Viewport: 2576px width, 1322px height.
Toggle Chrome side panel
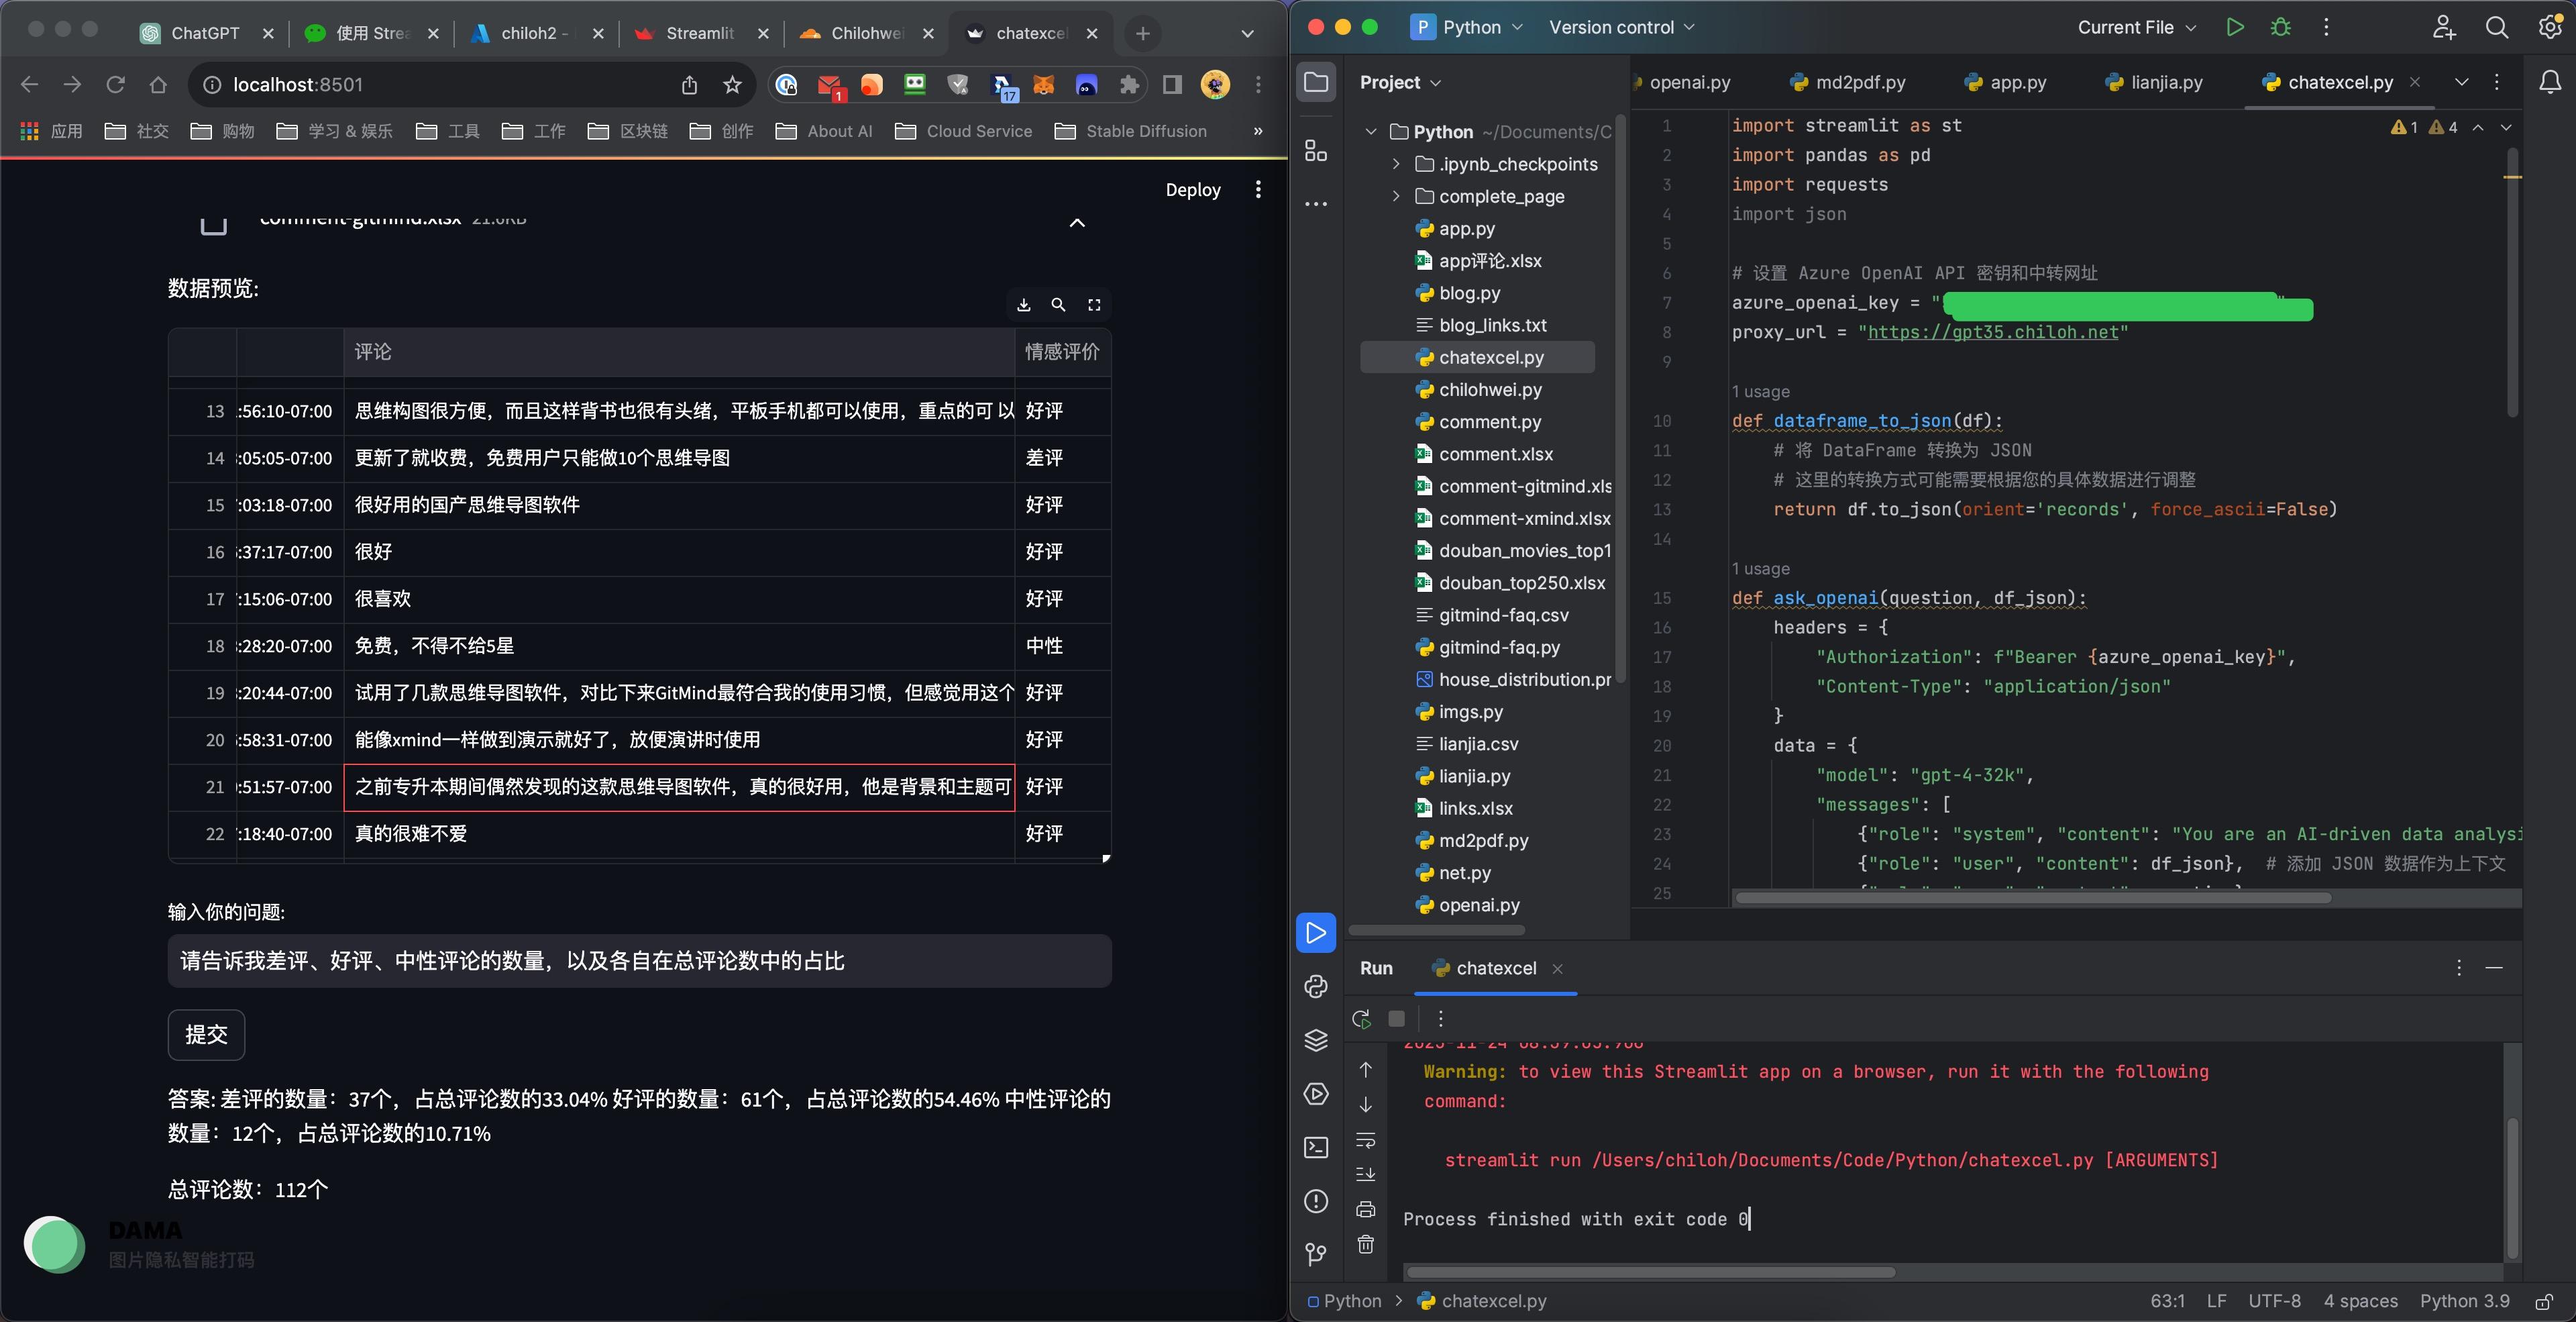1172,85
